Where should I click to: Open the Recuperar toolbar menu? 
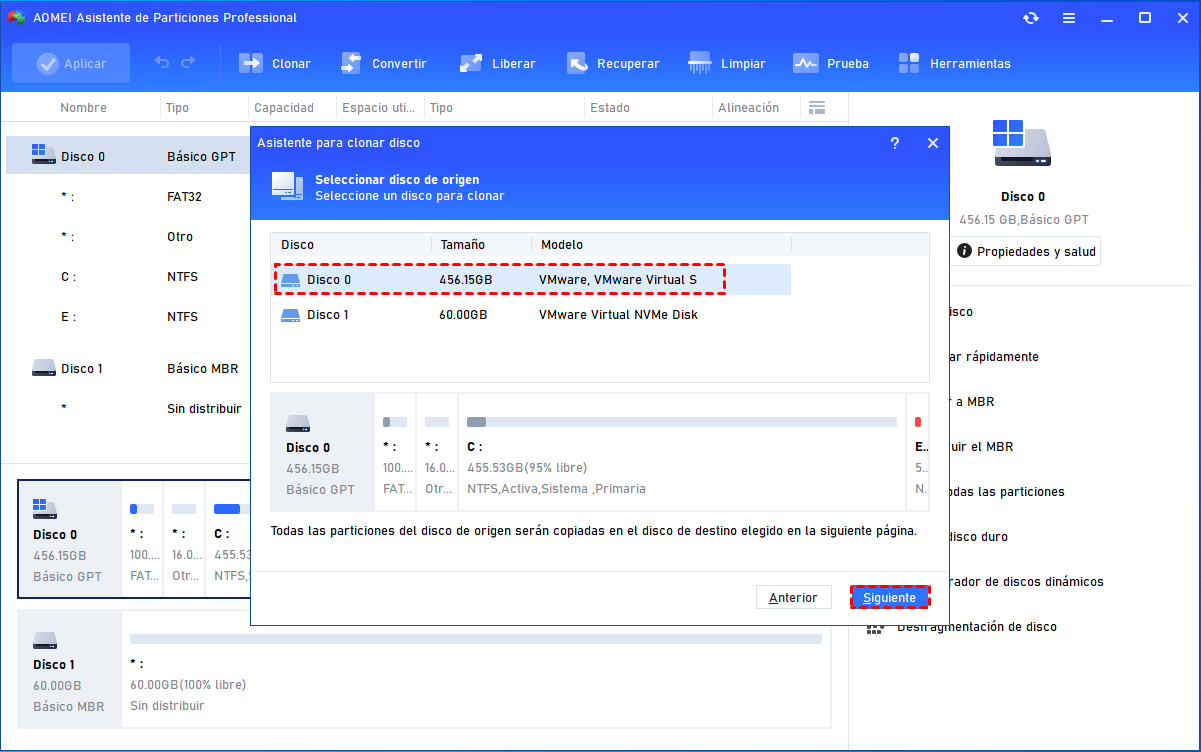[614, 63]
